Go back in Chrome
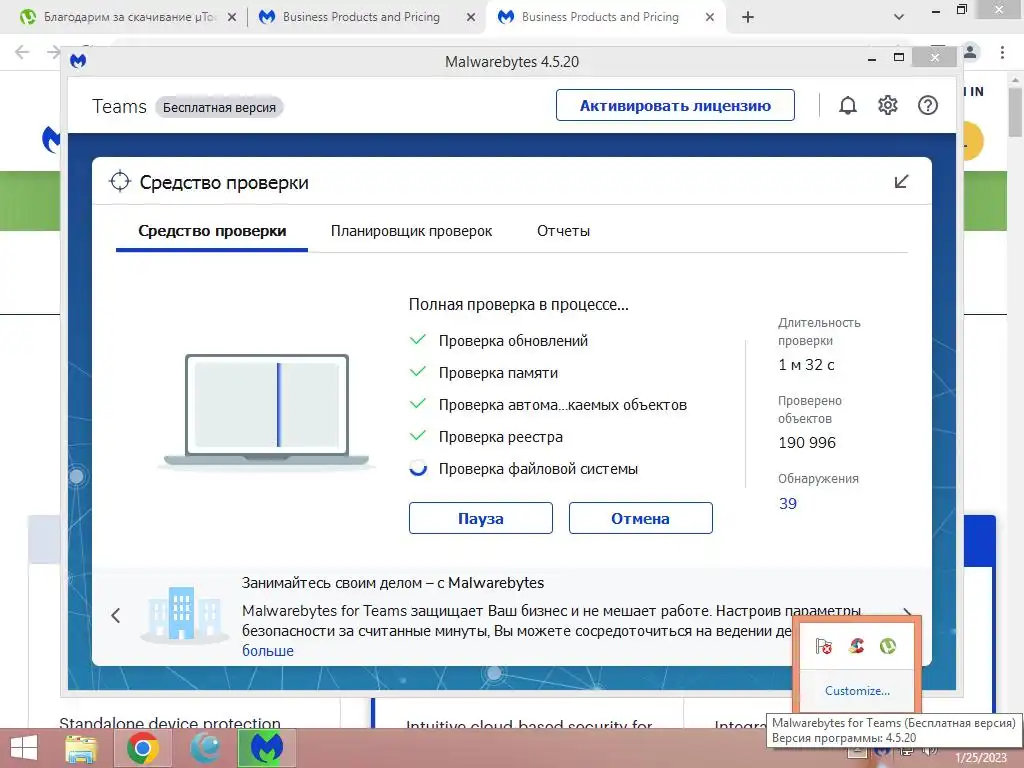 click(x=22, y=52)
